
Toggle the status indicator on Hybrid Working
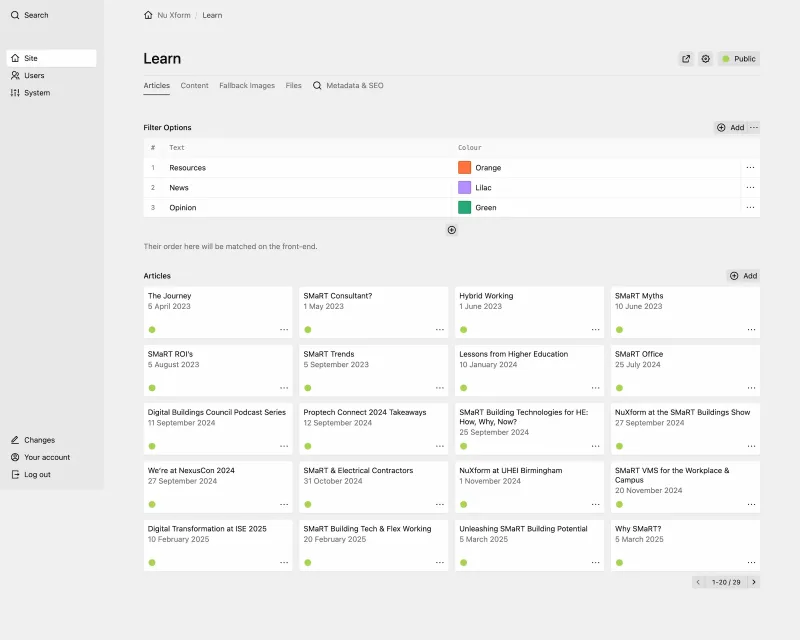coord(463,329)
